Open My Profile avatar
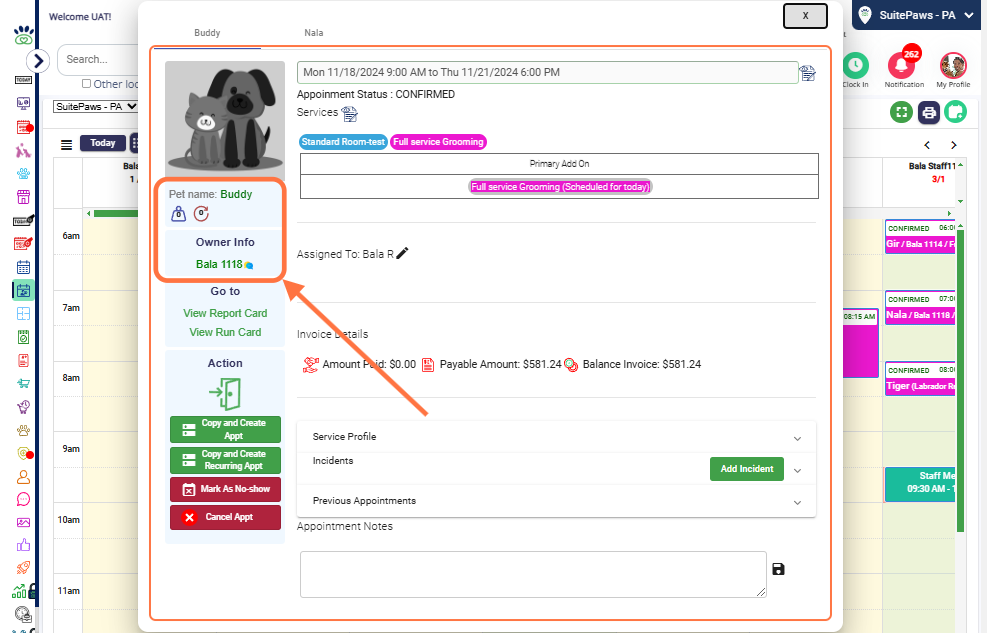 [x=953, y=65]
